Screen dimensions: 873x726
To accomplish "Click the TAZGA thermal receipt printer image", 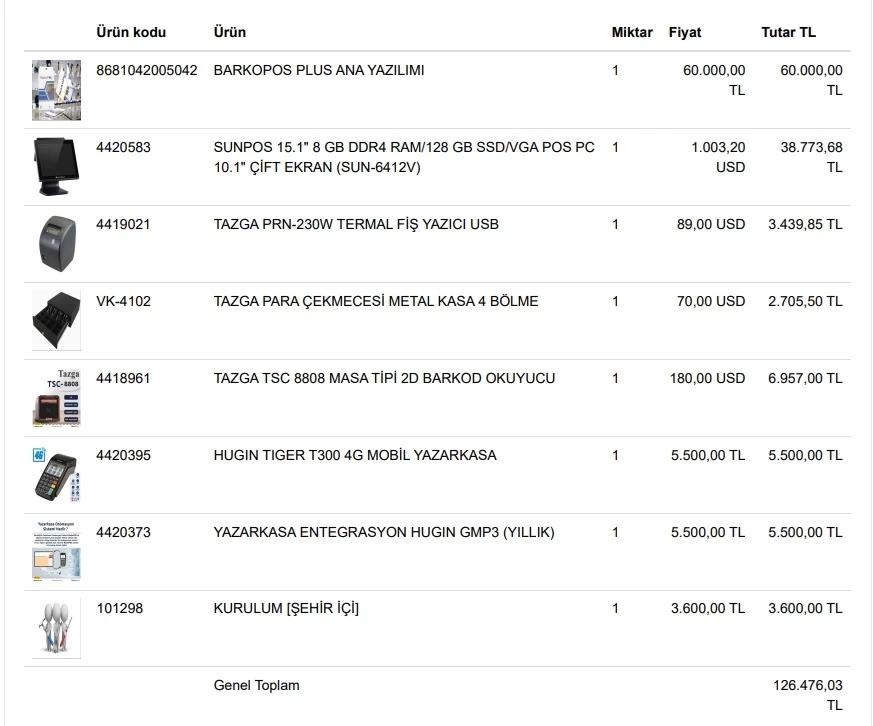I will pyautogui.click(x=56, y=243).
